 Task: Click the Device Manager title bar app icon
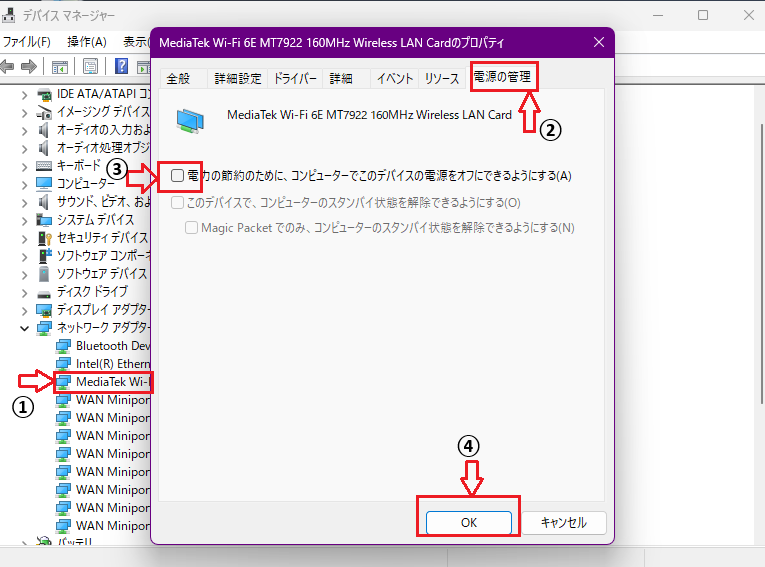pyautogui.click(x=8, y=16)
